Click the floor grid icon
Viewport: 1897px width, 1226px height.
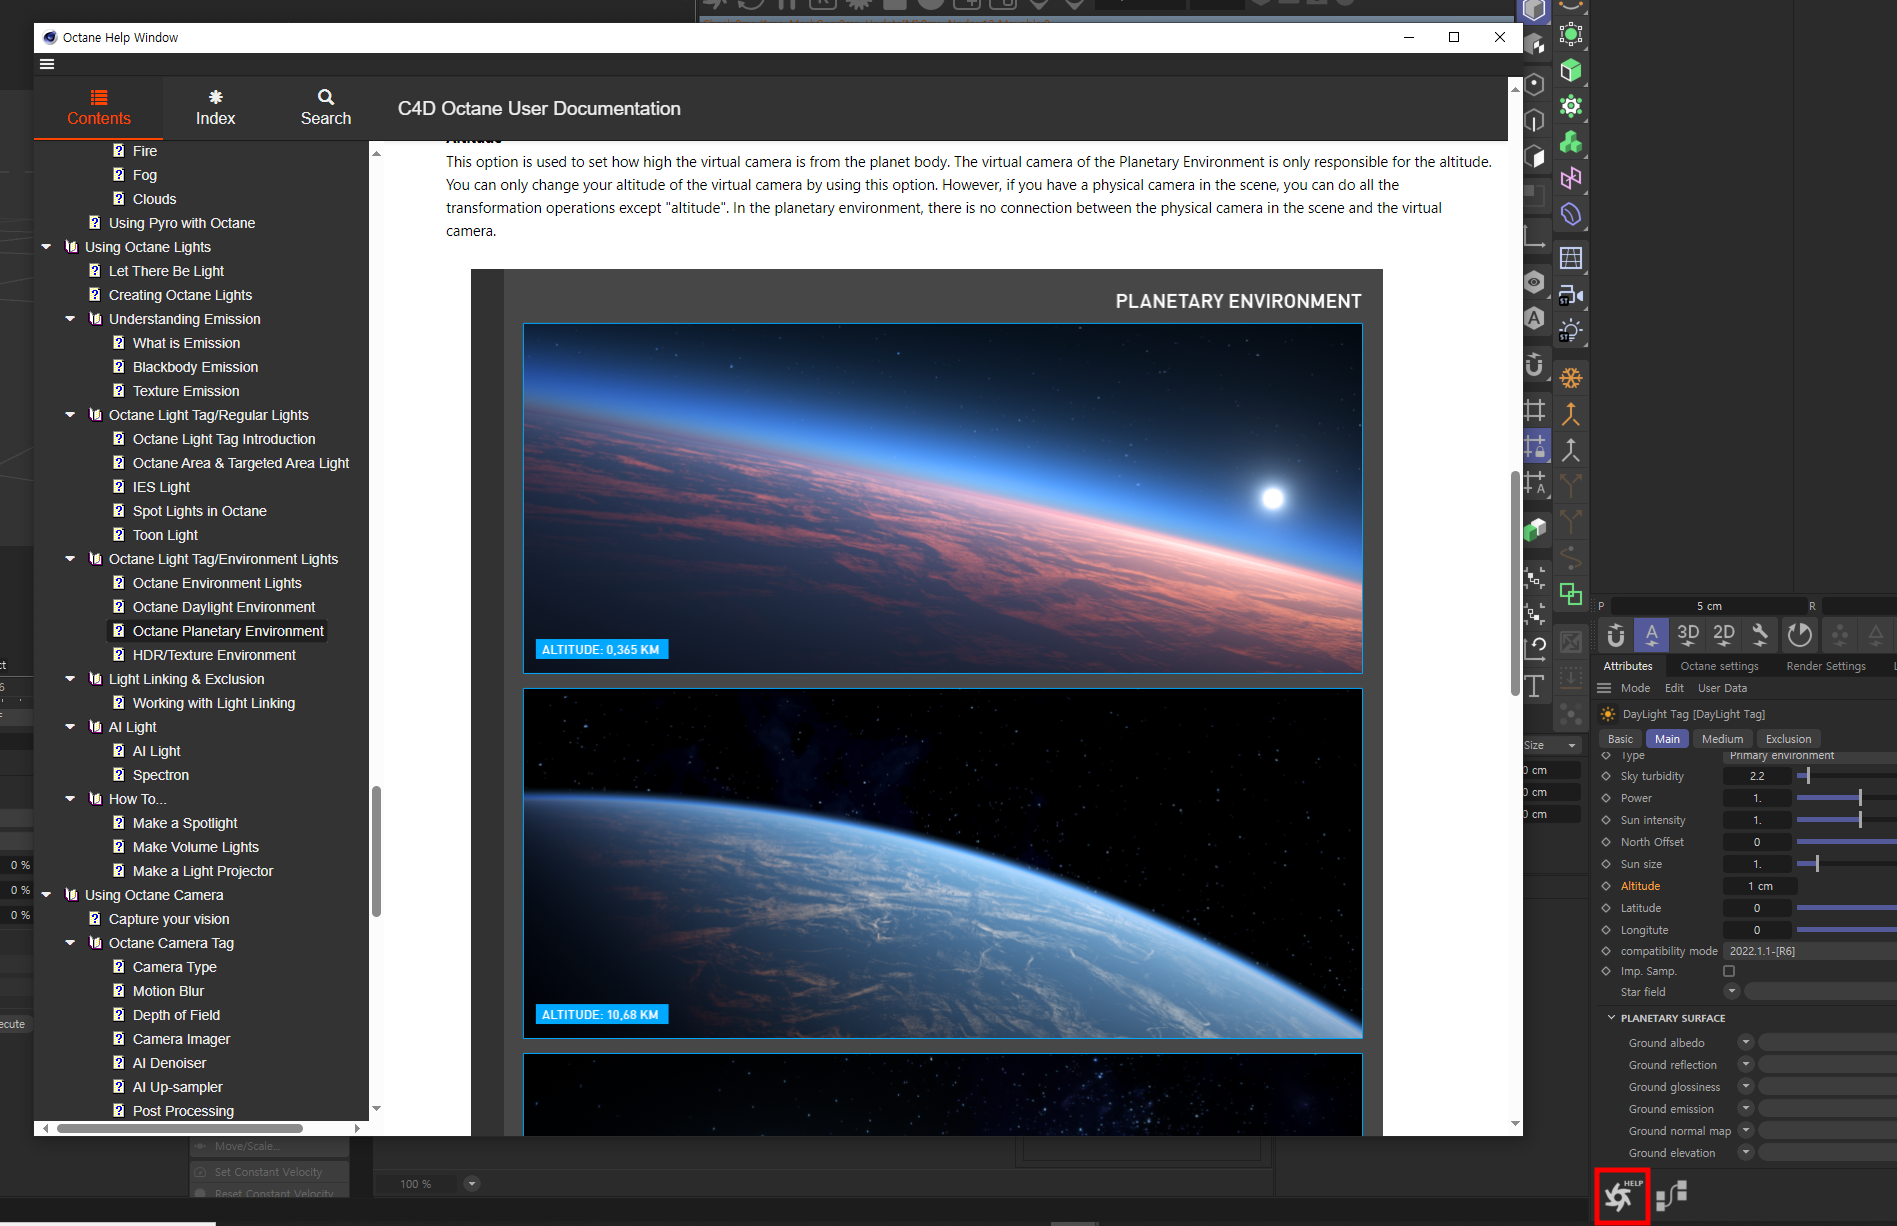(x=1571, y=258)
